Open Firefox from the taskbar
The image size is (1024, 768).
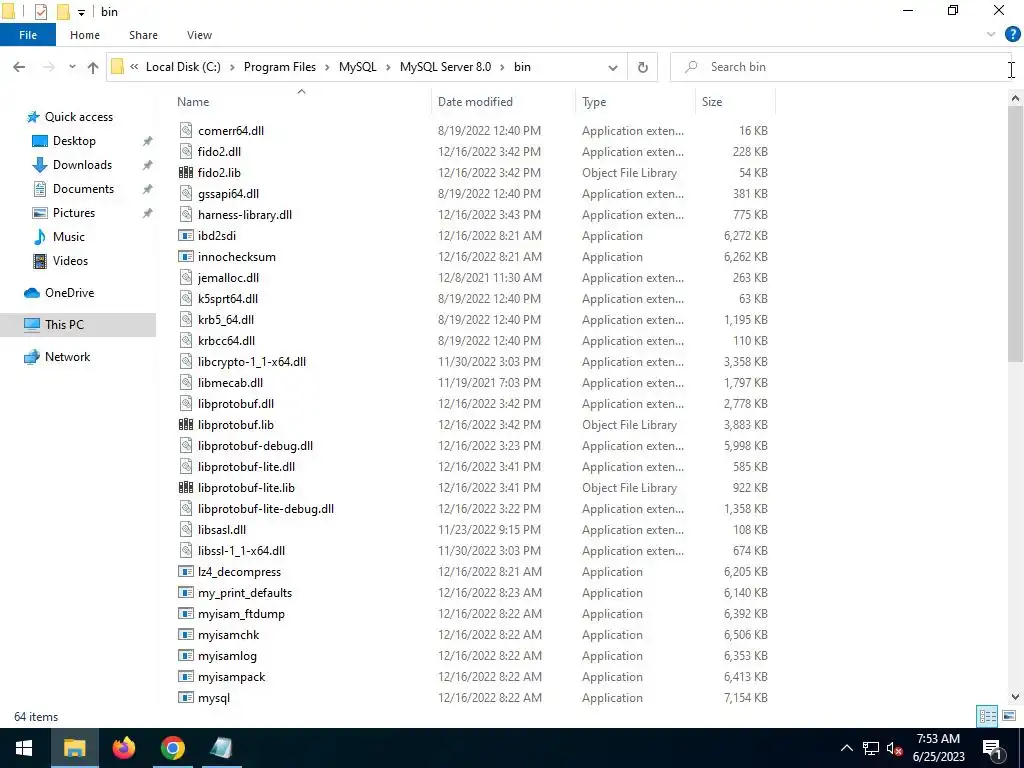123,748
